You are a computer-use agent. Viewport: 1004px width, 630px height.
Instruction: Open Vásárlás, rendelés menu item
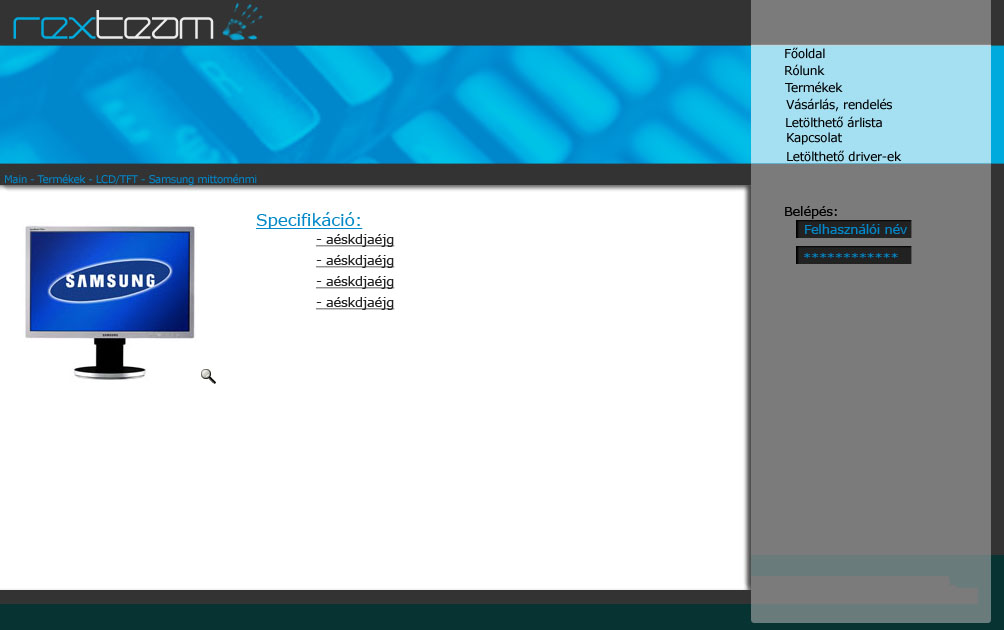[x=839, y=104]
